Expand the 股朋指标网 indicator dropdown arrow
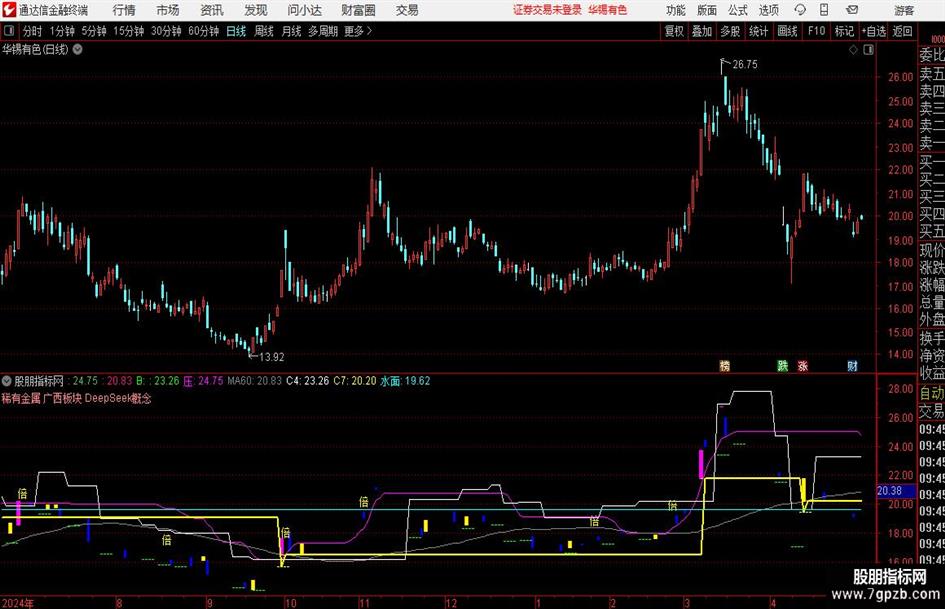 coord(7,381)
